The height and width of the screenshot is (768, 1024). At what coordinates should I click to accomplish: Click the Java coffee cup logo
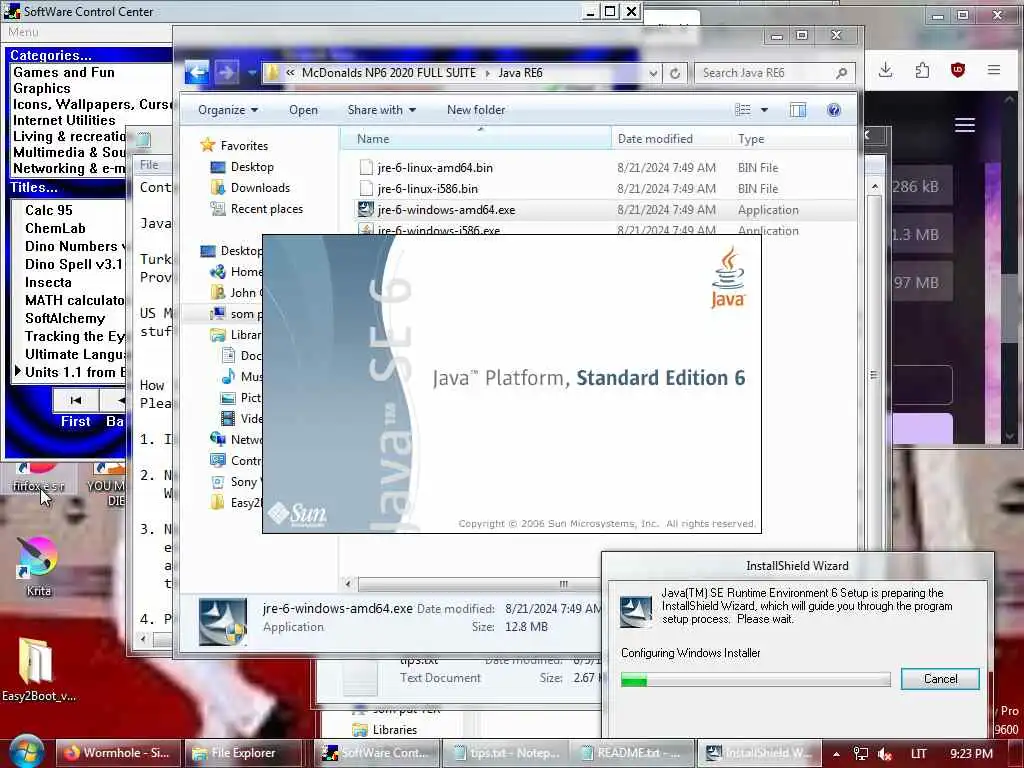coord(728,277)
